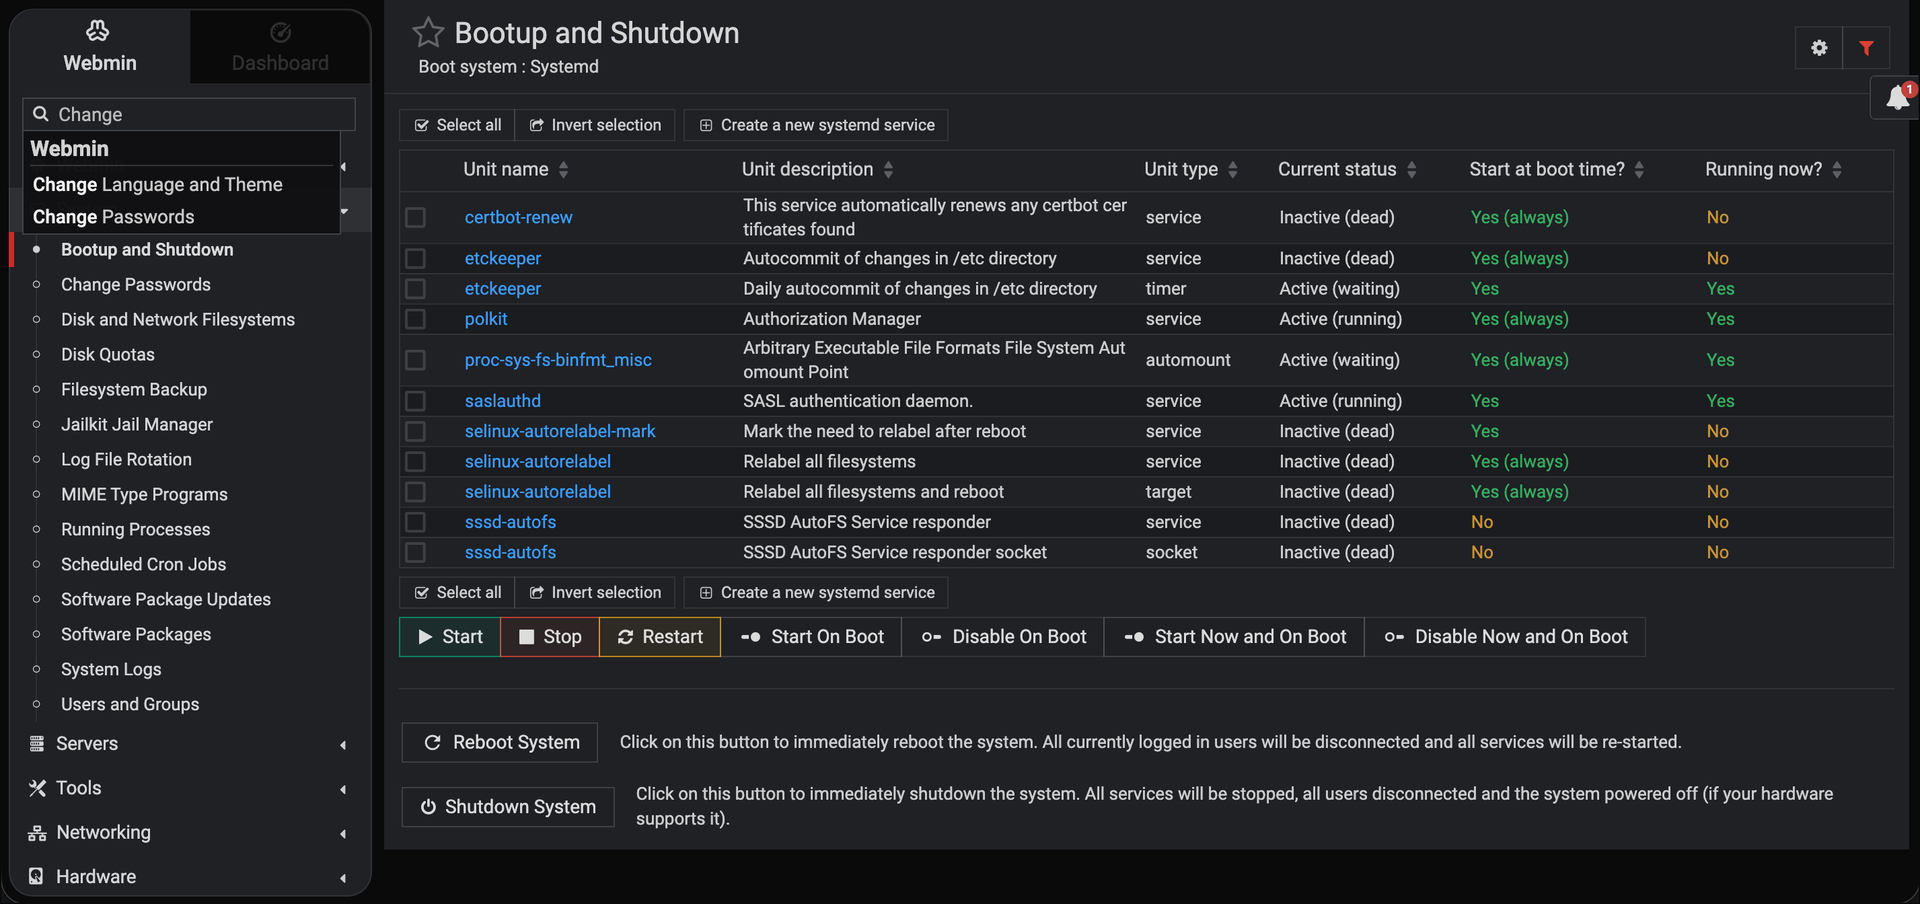Viewport: 1920px width, 904px height.
Task: Click Start Now and On Boot
Action: [1234, 637]
